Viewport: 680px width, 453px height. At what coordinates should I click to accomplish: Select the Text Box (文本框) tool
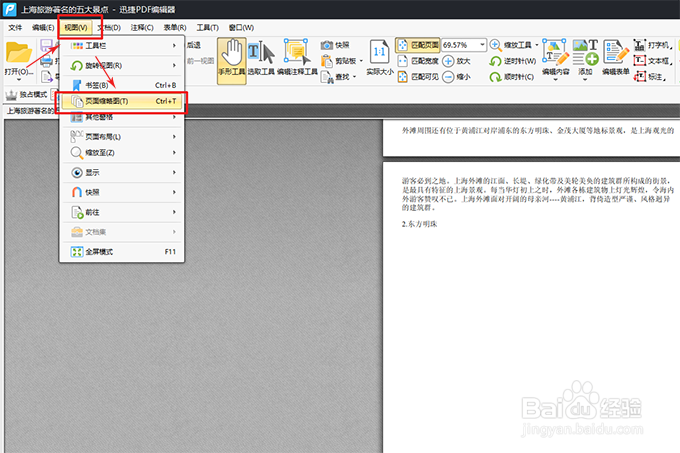coord(652,61)
